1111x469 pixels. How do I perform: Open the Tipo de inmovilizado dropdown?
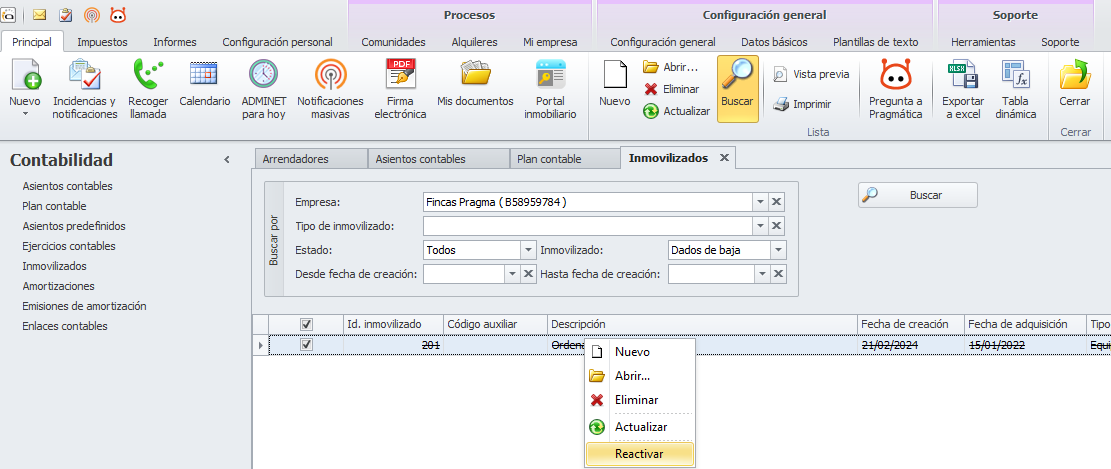(x=760, y=226)
